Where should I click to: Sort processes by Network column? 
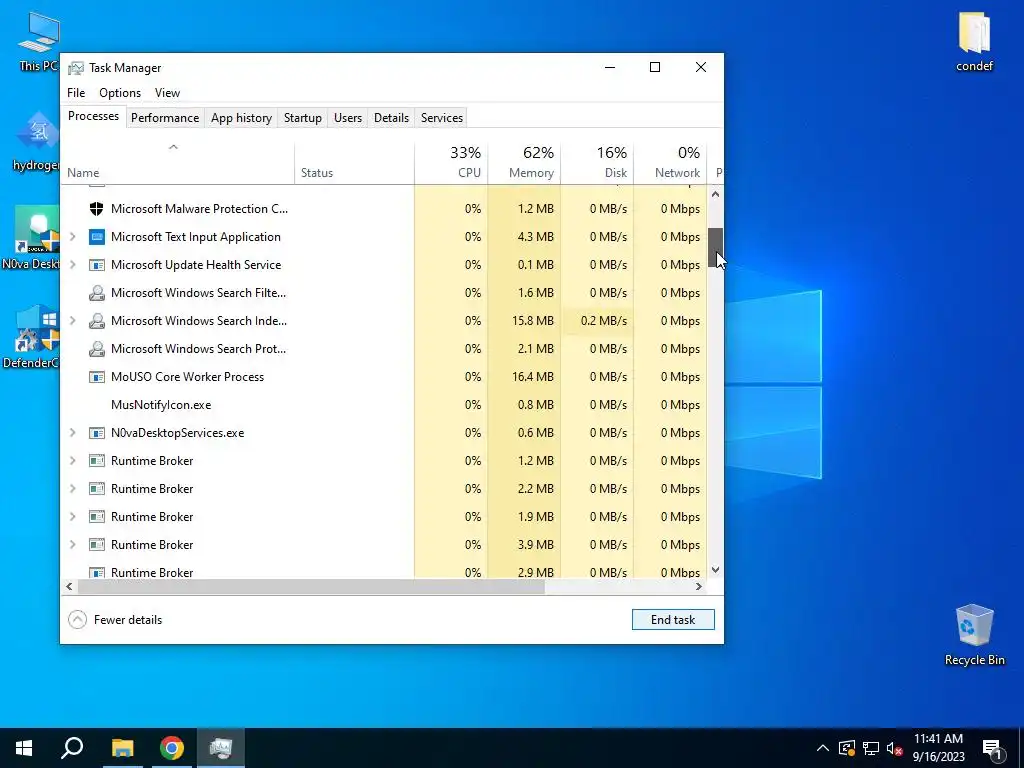click(670, 163)
